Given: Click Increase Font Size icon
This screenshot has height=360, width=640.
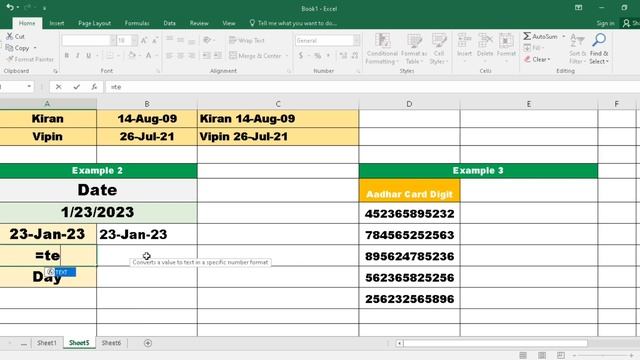Looking at the screenshot, I should [x=144, y=40].
